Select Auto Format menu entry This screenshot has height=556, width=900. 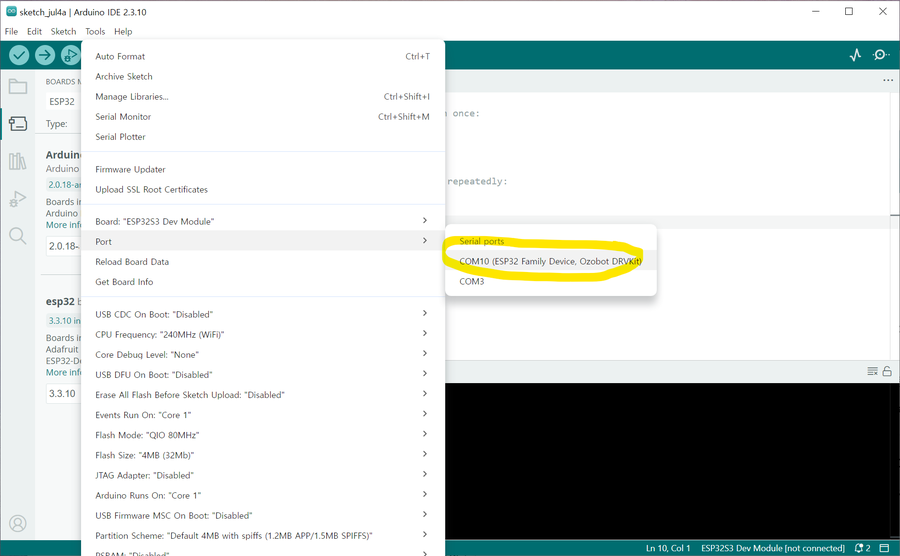point(263,56)
